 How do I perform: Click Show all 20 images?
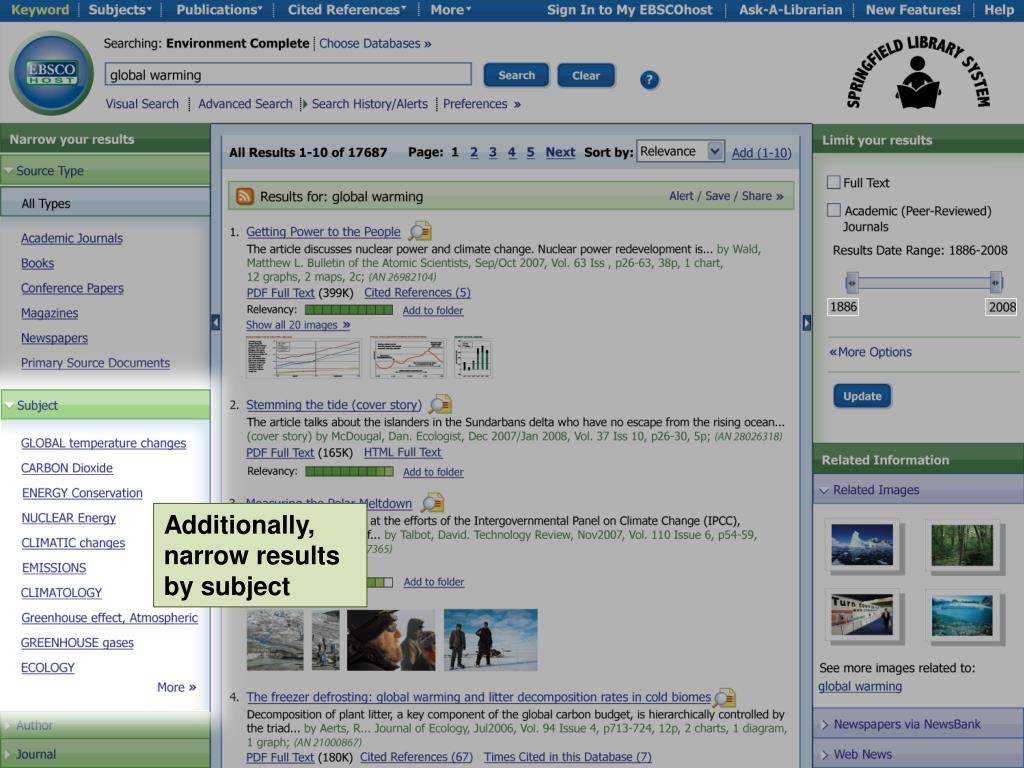(298, 325)
